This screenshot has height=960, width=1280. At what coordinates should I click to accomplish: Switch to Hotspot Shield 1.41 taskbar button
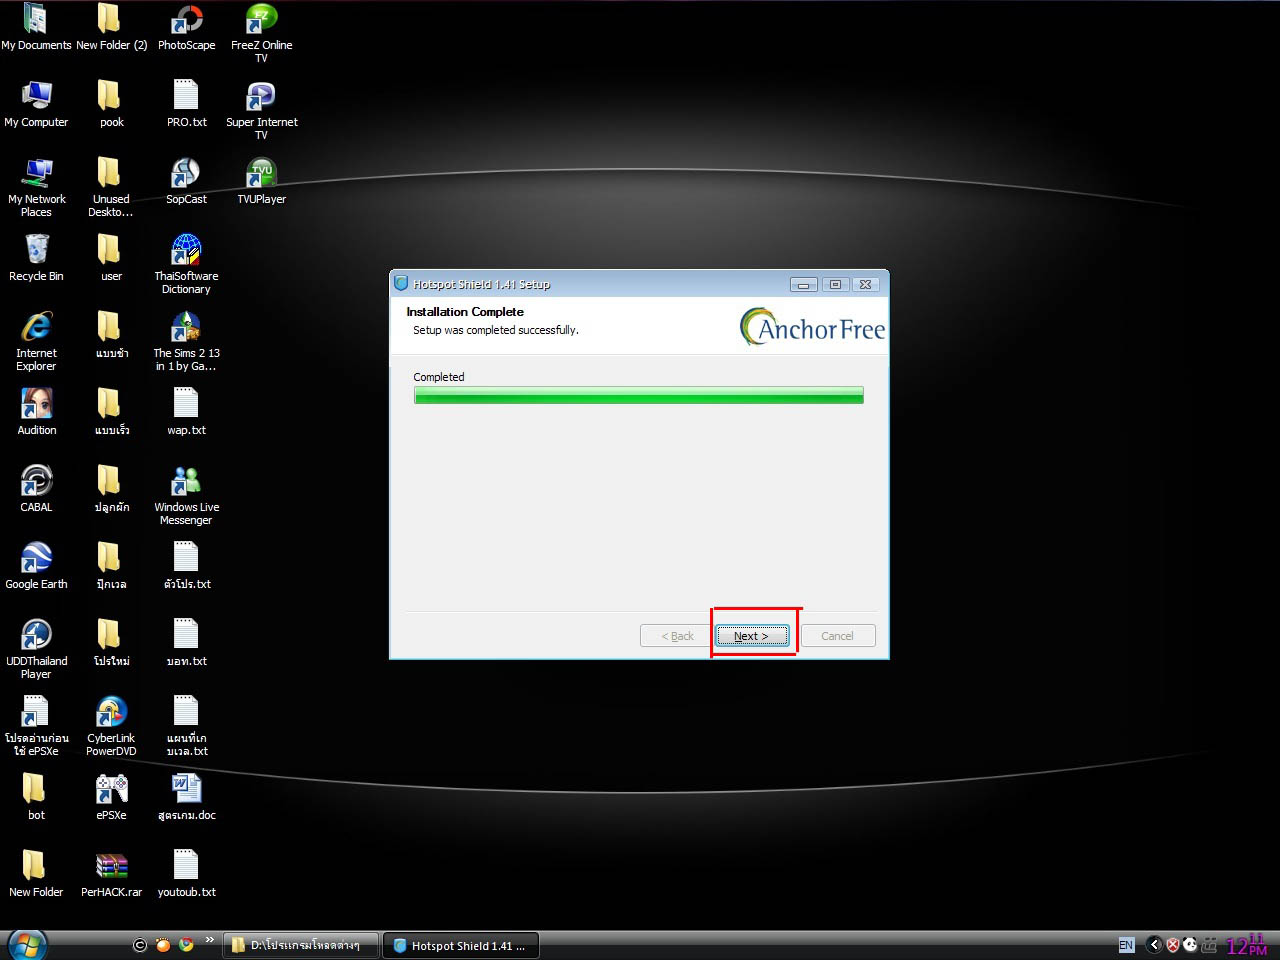(461, 945)
